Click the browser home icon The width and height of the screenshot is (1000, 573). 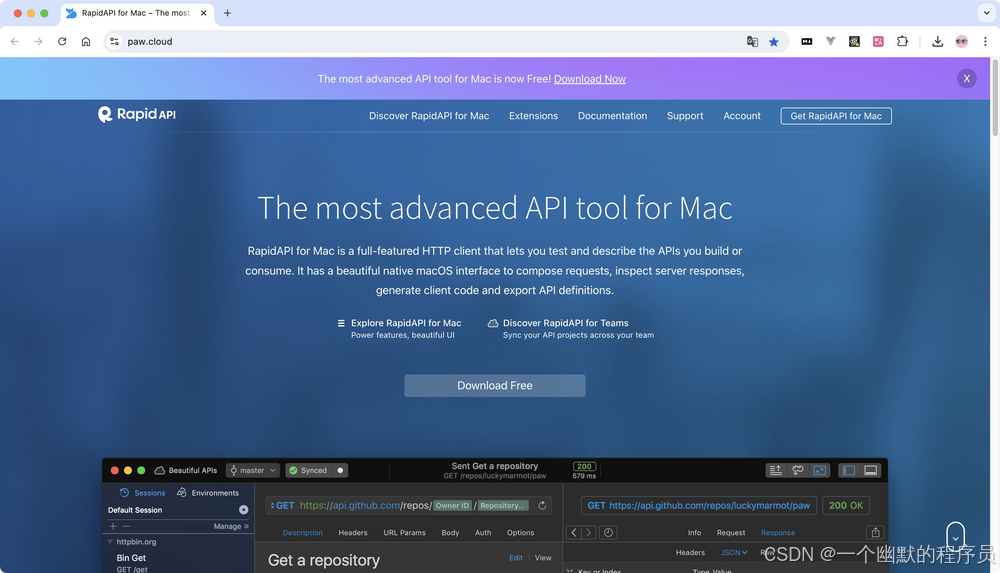tap(86, 41)
